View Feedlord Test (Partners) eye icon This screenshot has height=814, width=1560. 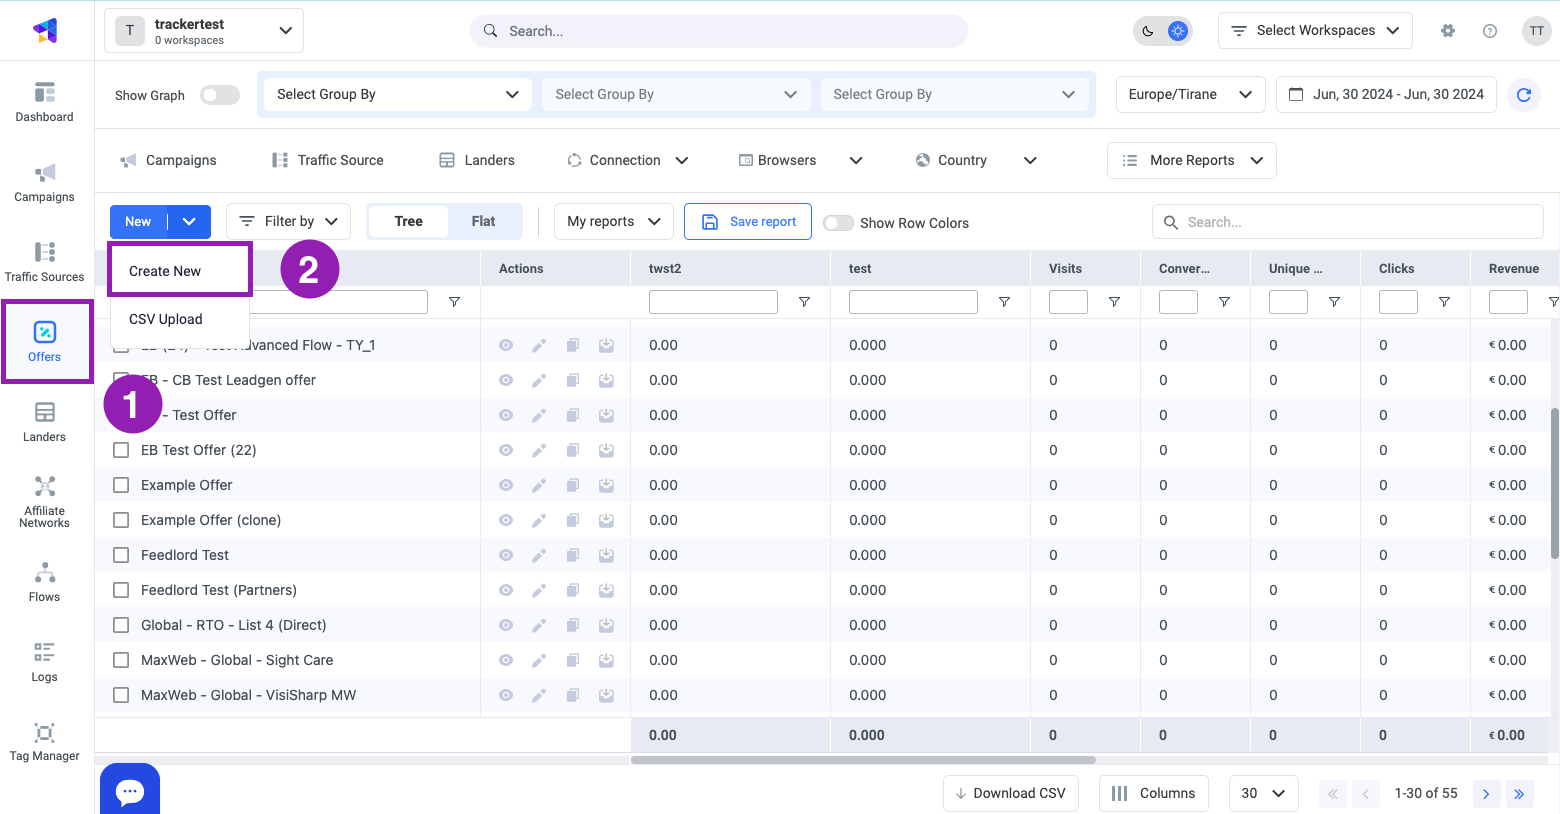tap(506, 590)
